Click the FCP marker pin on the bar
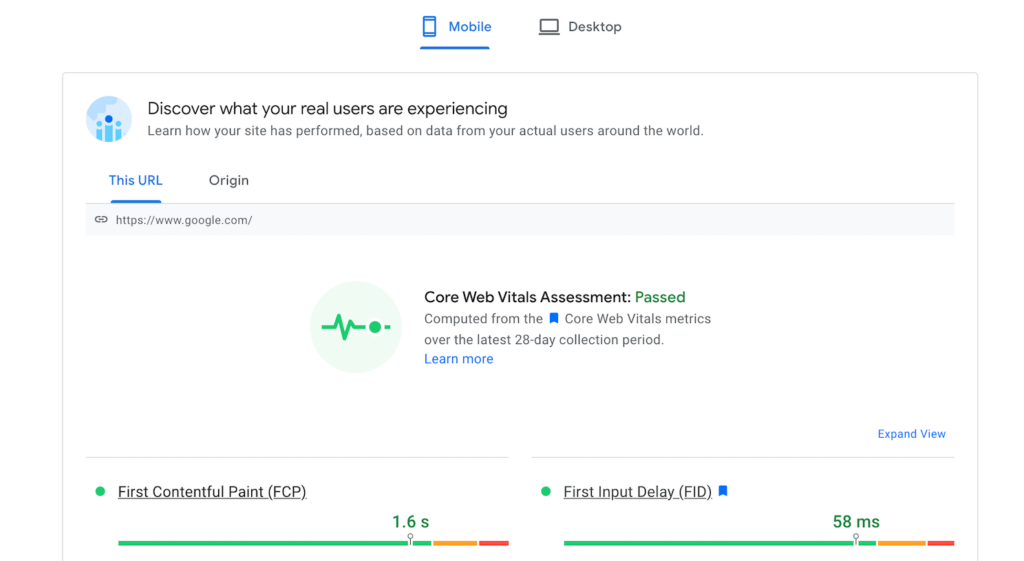The height and width of the screenshot is (561, 1024). pyautogui.click(x=410, y=540)
